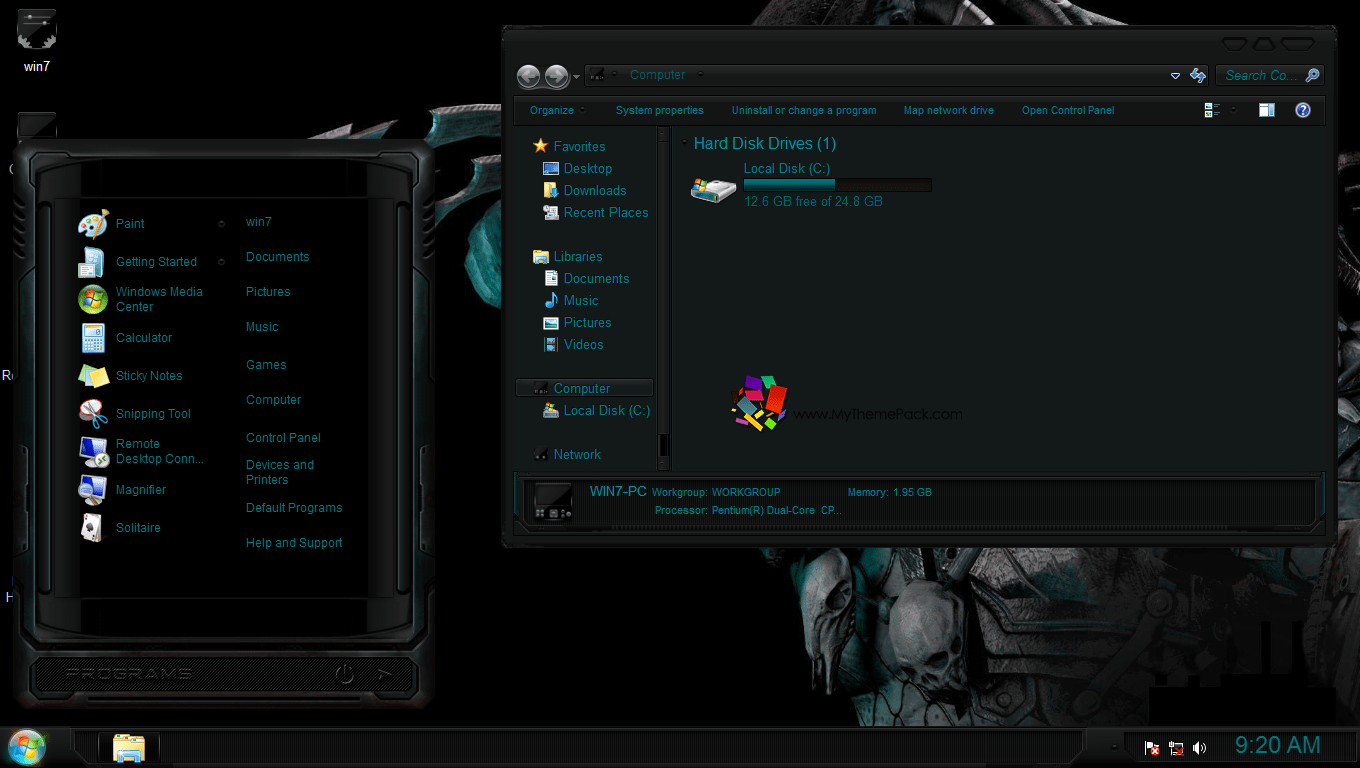
Task: Open Devices and Printers in Start menu
Action: [x=280, y=472]
